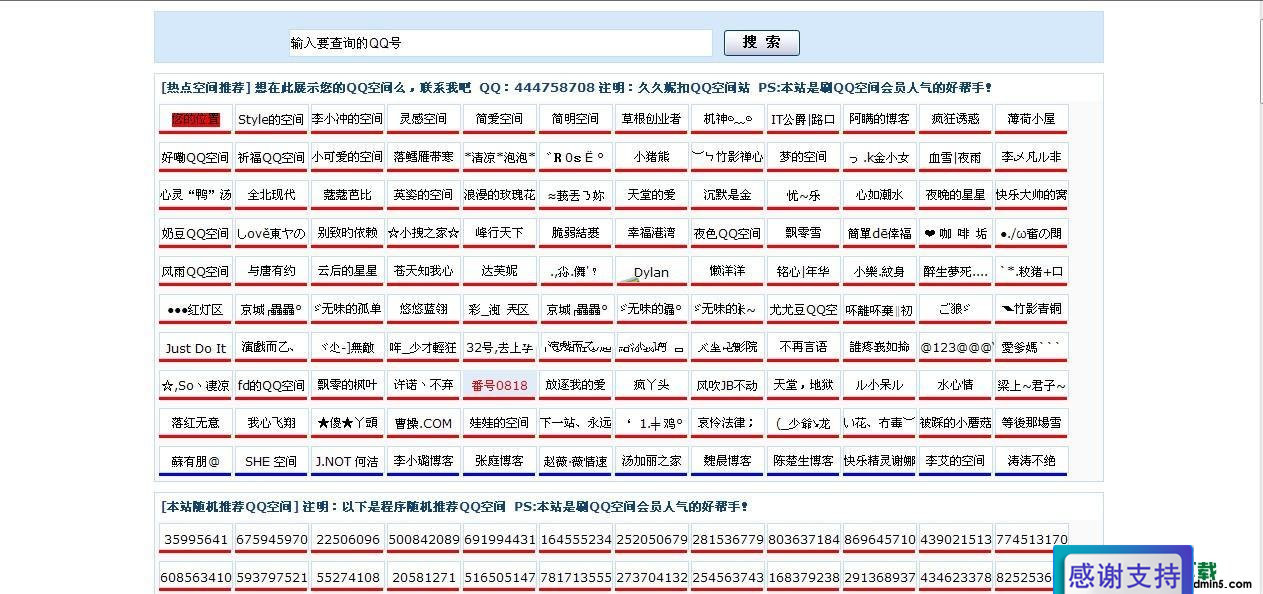Open the 灵感空间 link
This screenshot has width=1263, height=594.
(423, 119)
